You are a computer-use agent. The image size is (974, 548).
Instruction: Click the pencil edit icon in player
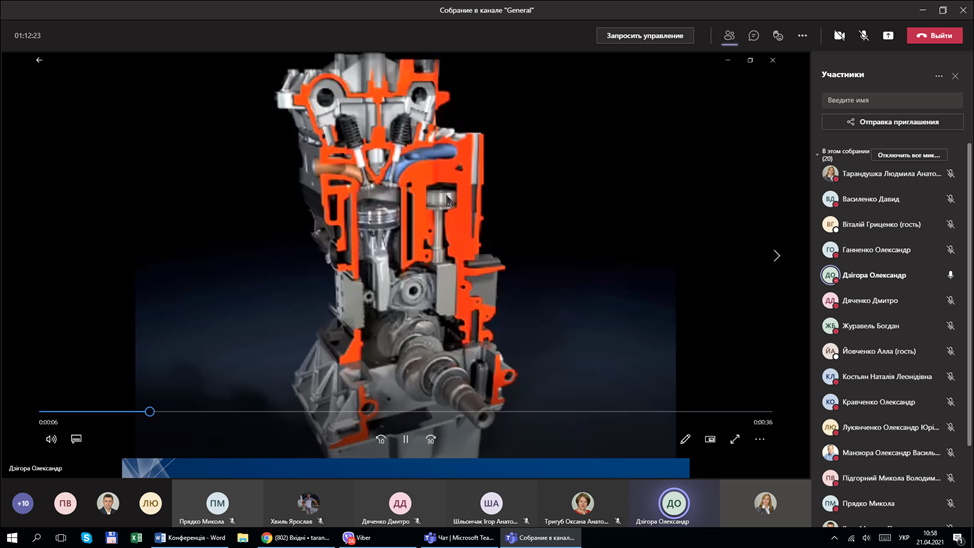[685, 439]
